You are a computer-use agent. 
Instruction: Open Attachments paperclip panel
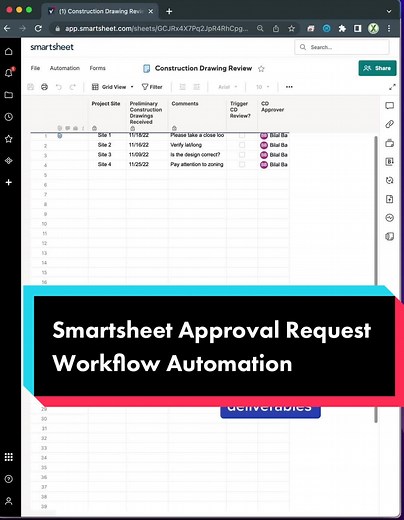point(389,124)
